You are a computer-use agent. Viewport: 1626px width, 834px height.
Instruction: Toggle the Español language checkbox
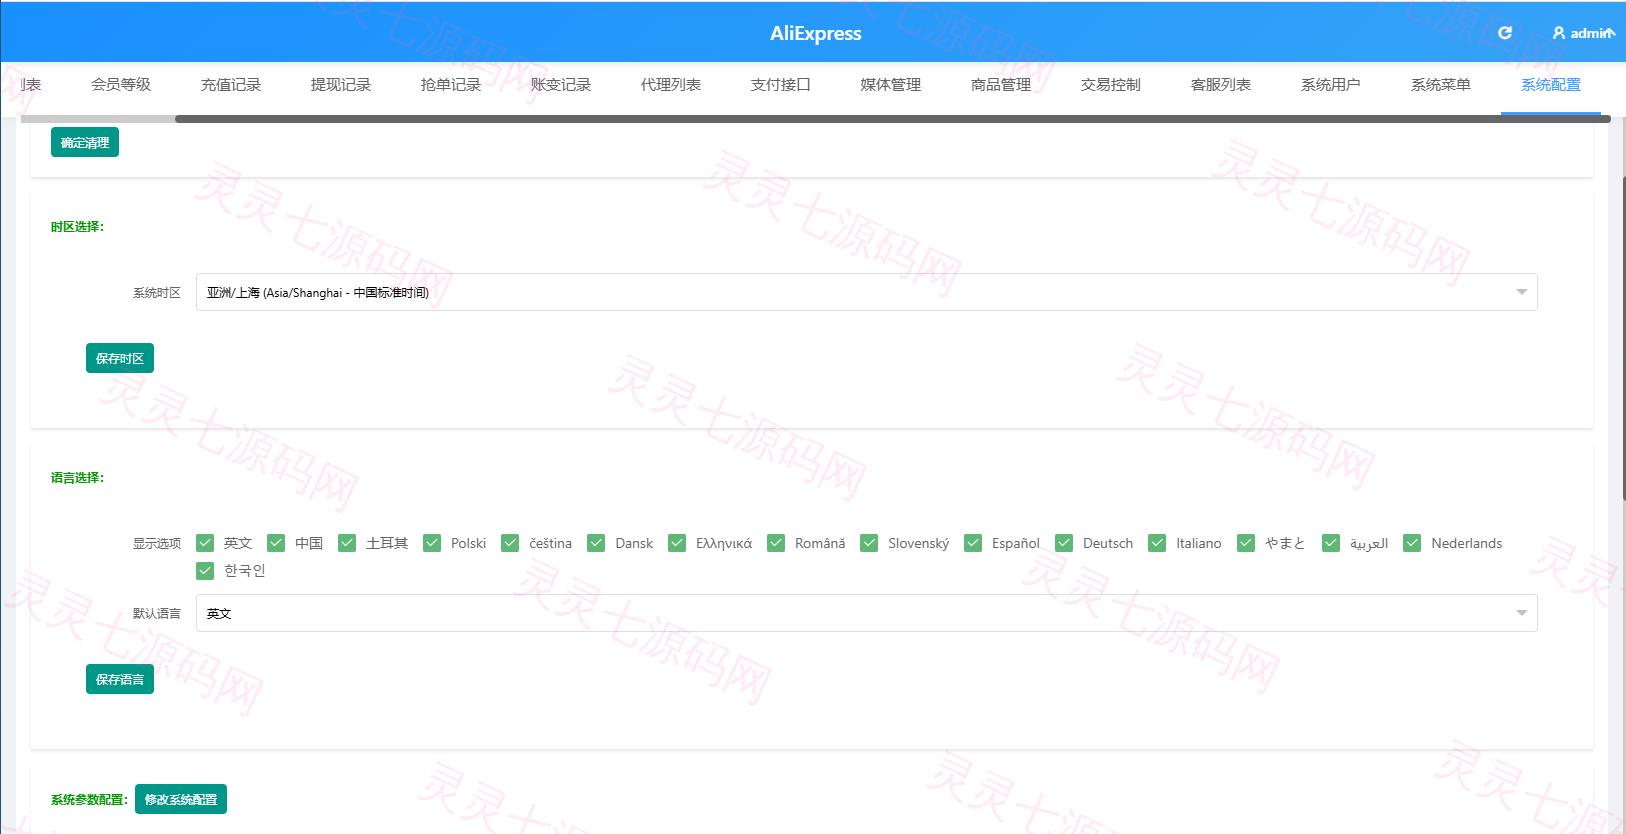pyautogui.click(x=973, y=543)
